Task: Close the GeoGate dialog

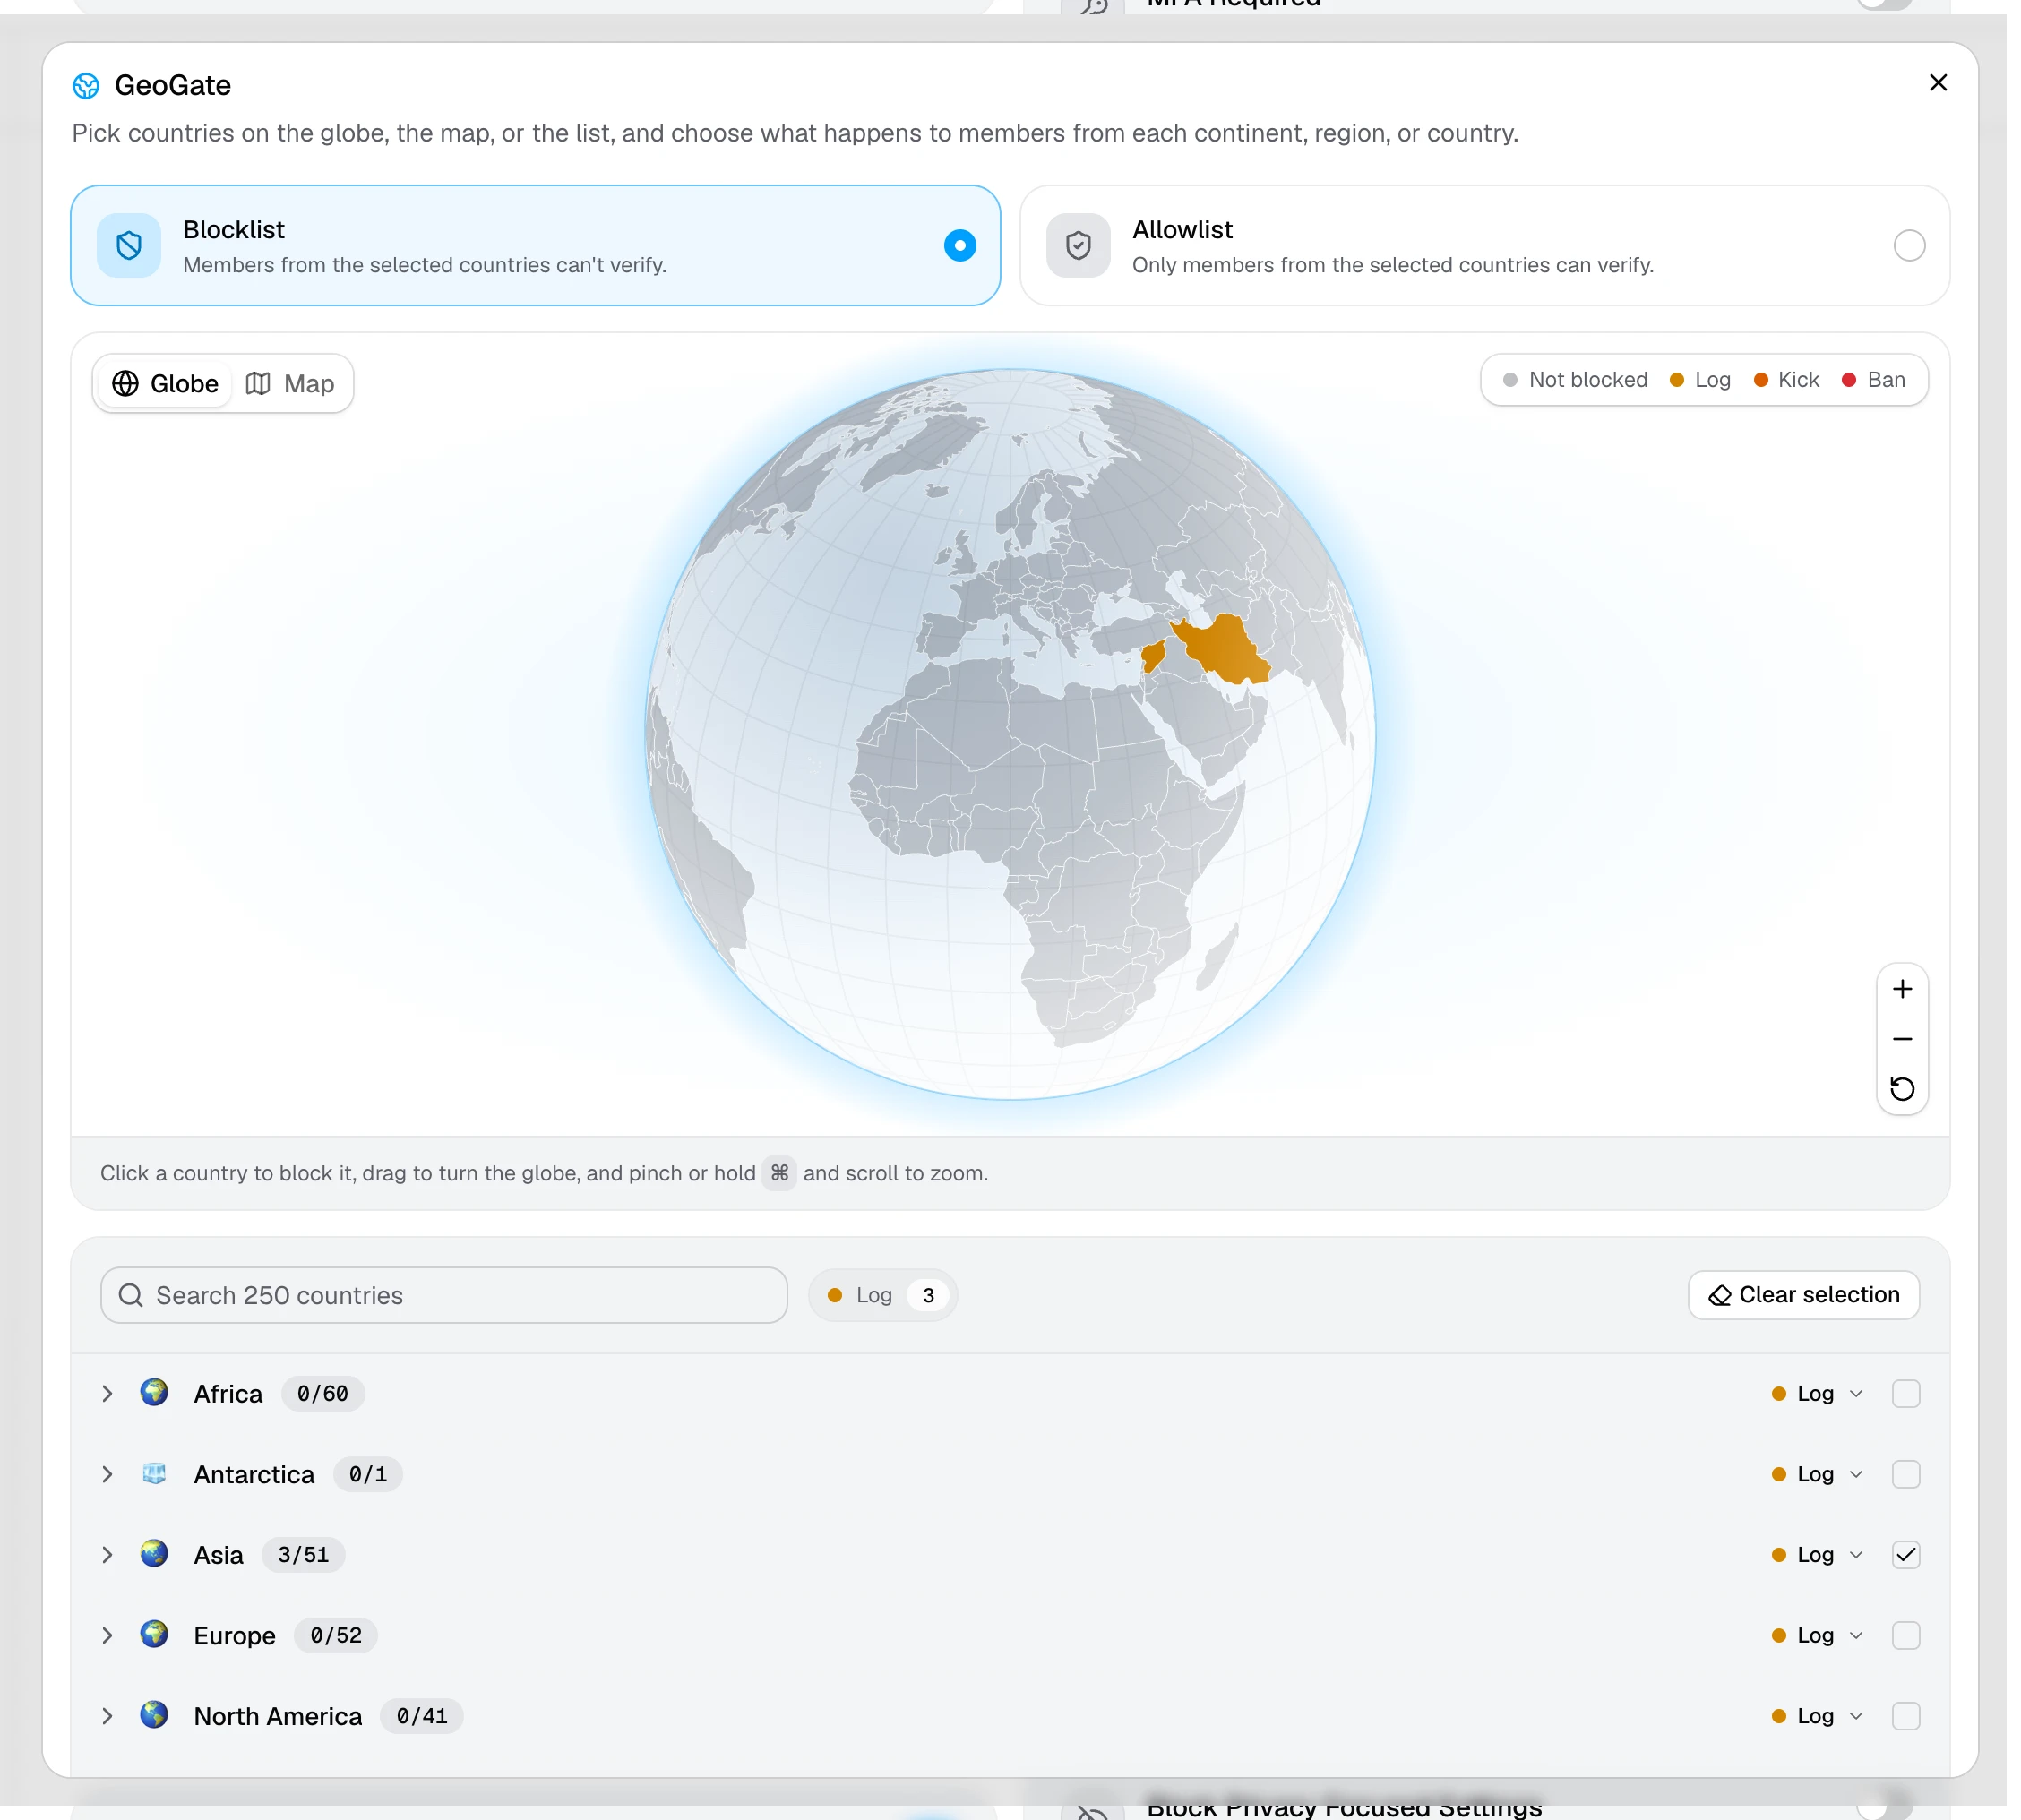Action: (x=1938, y=83)
